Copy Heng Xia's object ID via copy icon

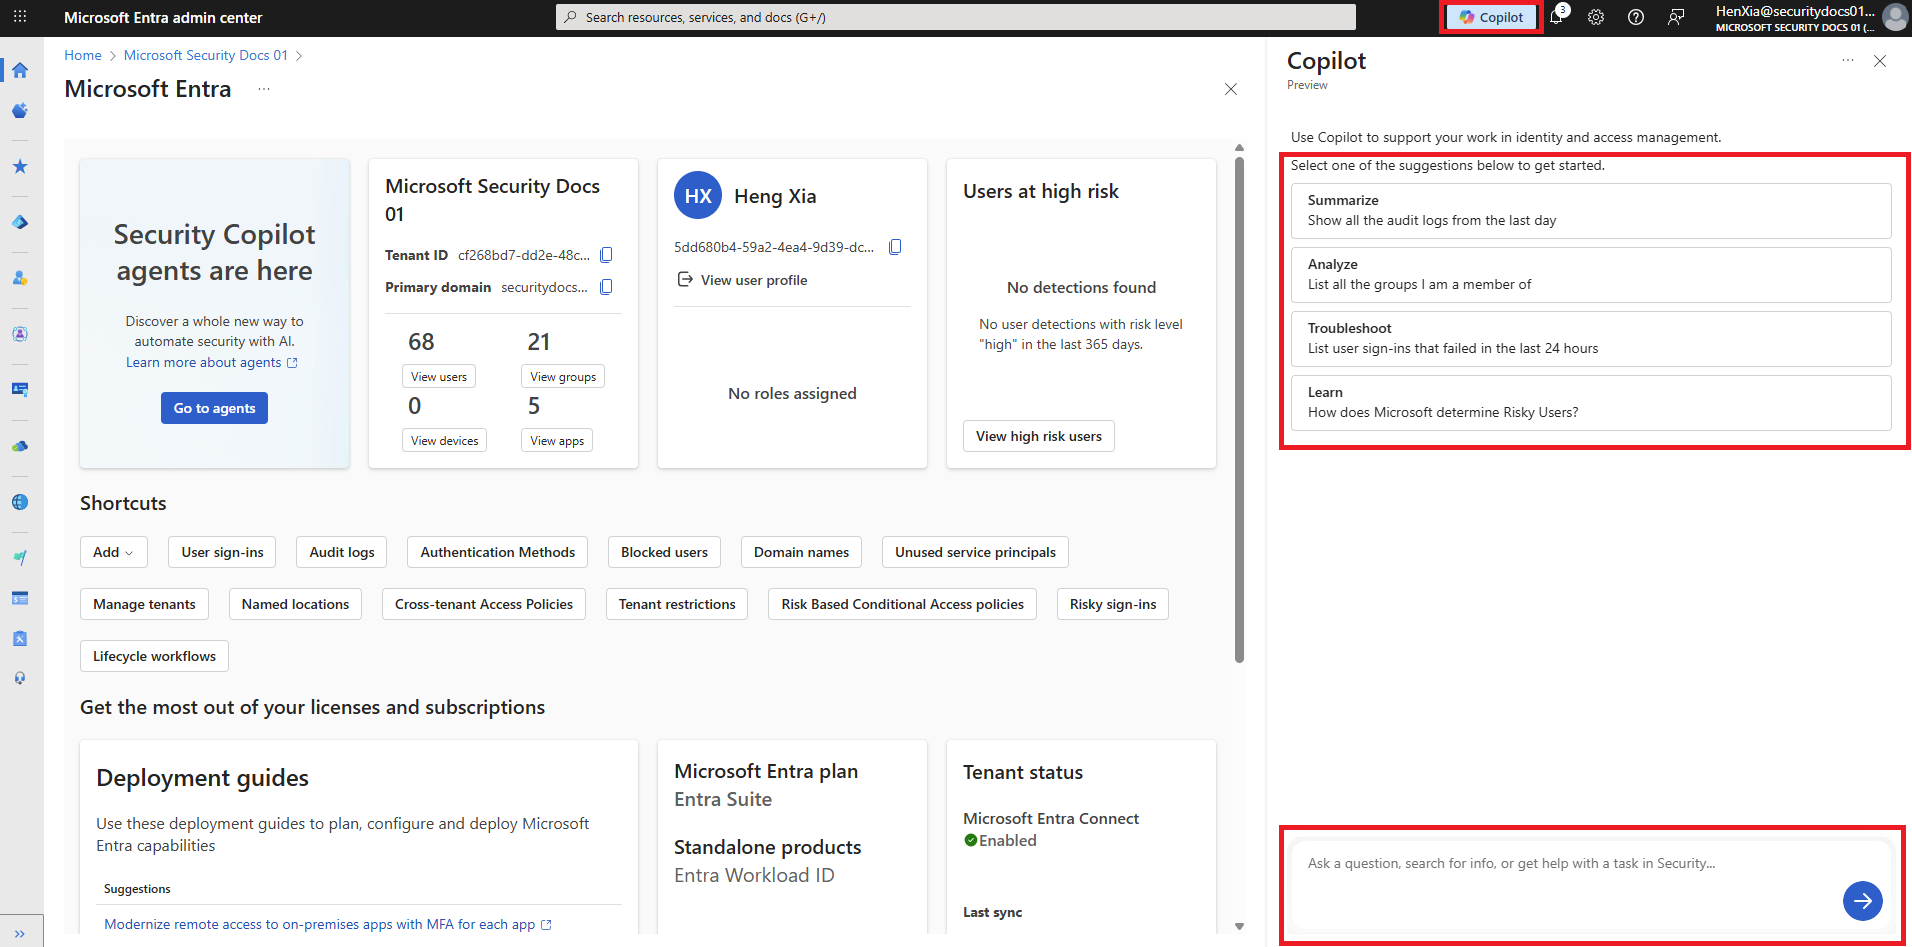tap(895, 246)
